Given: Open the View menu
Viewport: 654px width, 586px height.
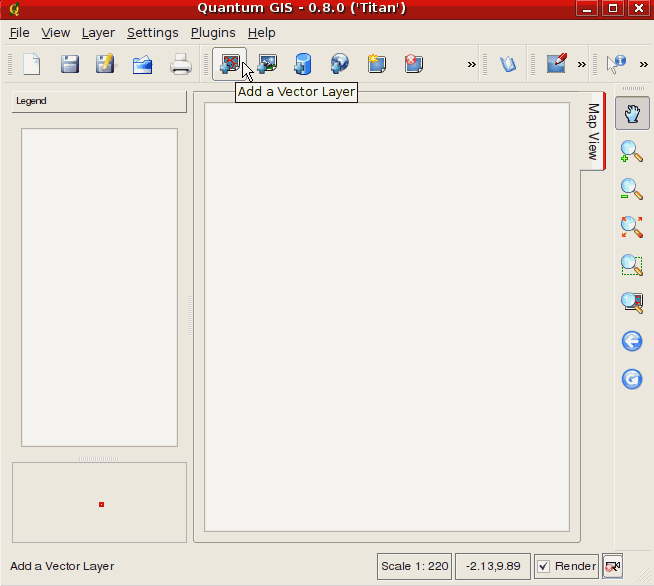Looking at the screenshot, I should (55, 33).
